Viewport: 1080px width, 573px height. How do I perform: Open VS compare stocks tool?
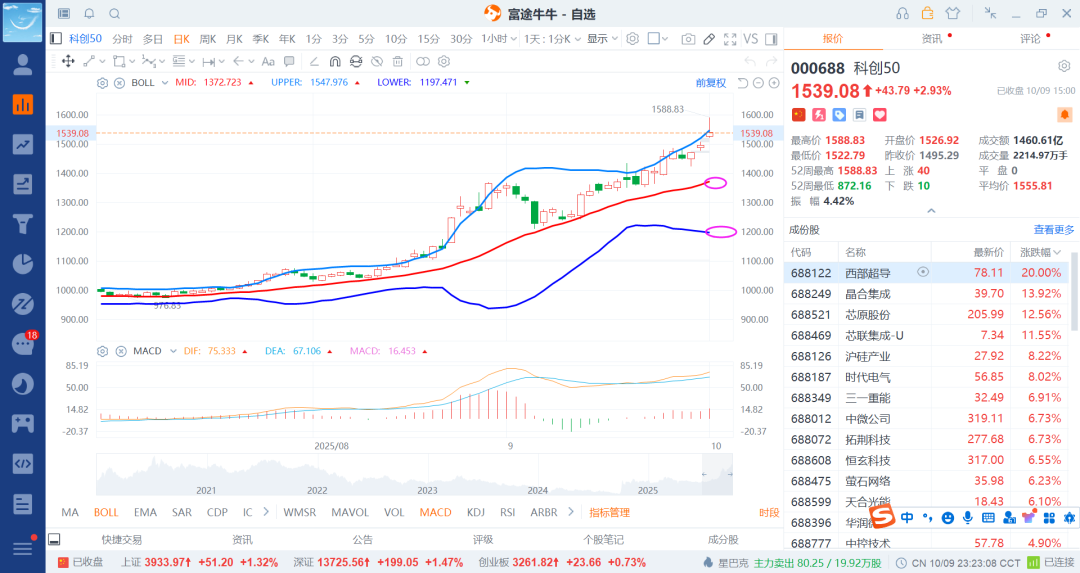[x=751, y=39]
